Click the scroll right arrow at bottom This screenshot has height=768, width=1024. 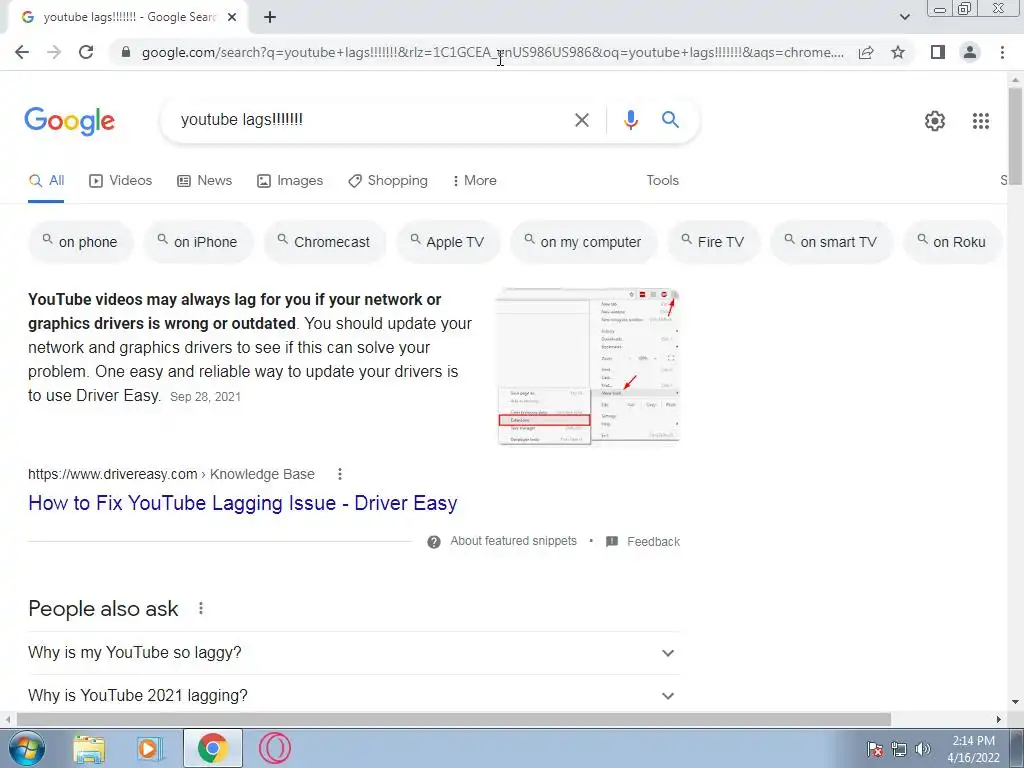pyautogui.click(x=999, y=719)
